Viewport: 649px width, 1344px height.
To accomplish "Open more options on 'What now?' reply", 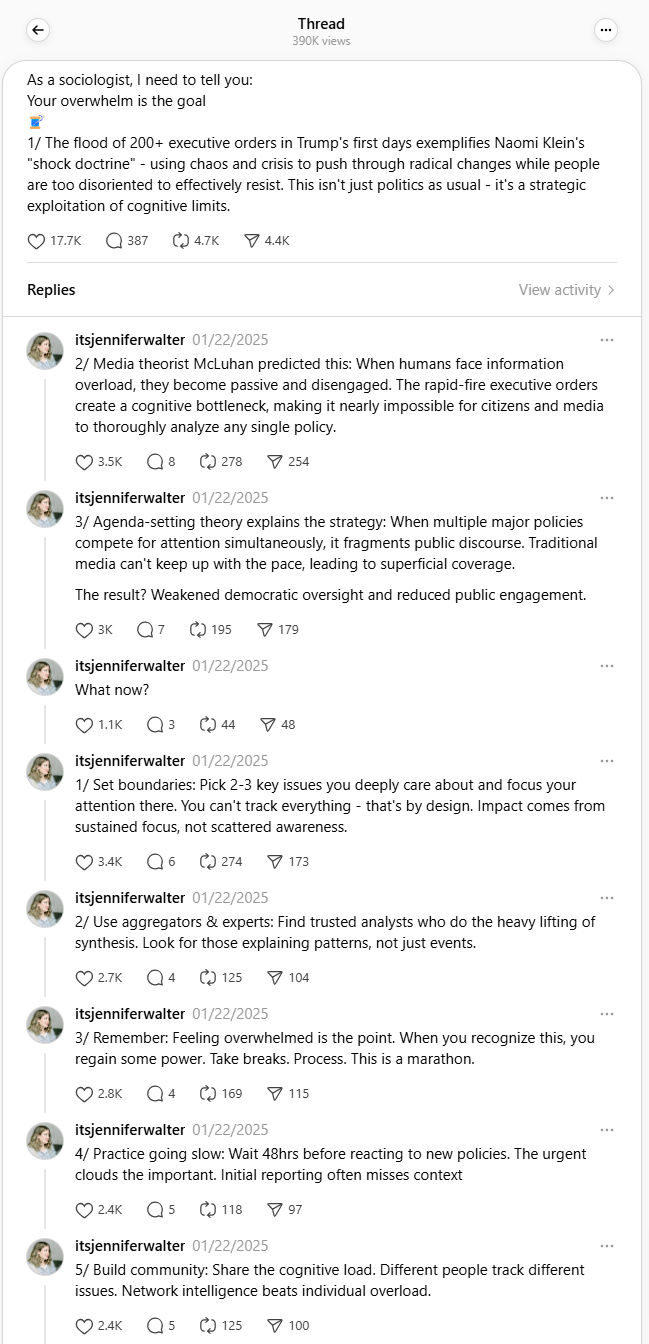I will 607,666.
